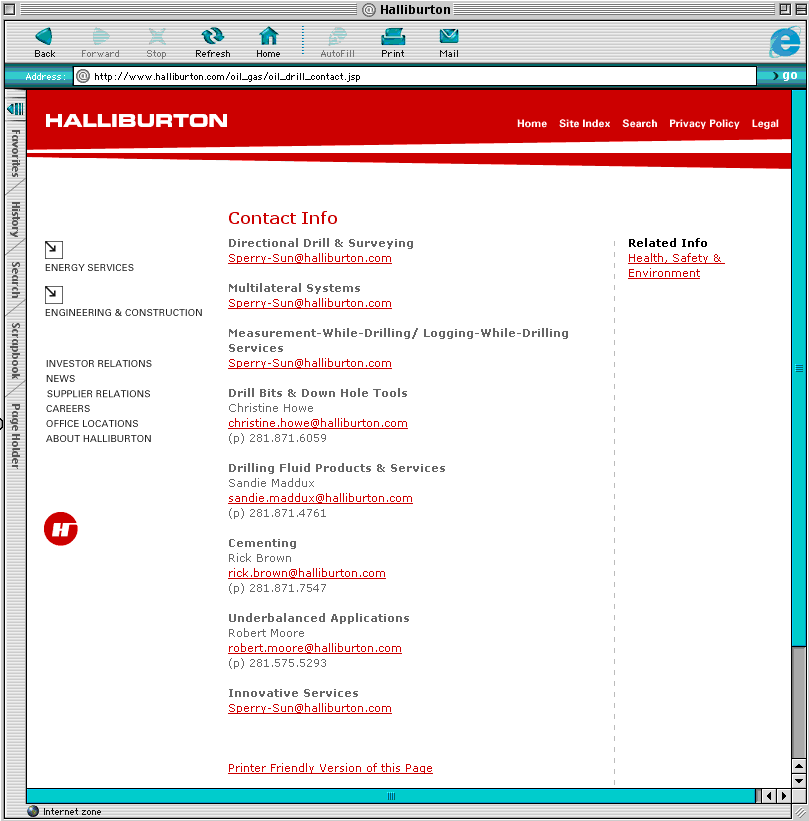Click the address bar URL field

(415, 76)
